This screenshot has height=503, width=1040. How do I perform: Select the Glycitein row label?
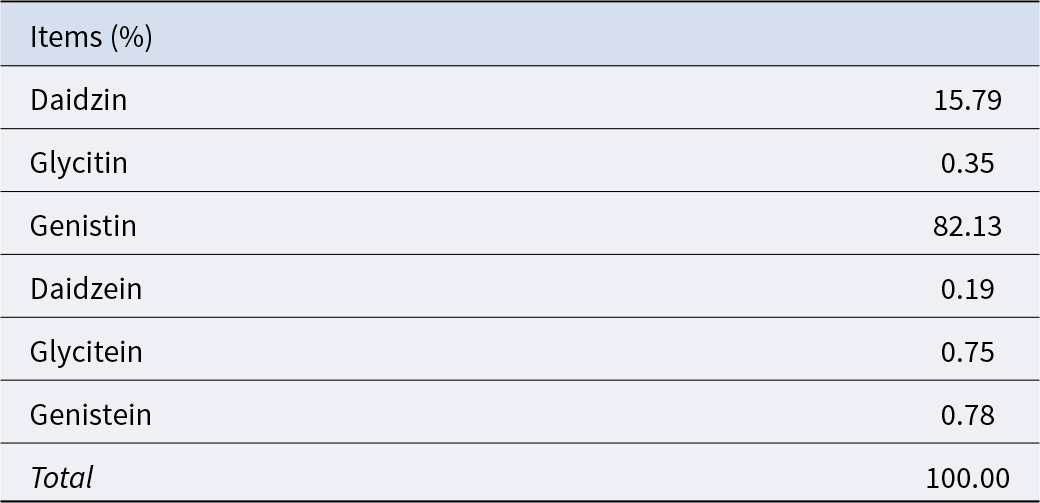coord(86,352)
